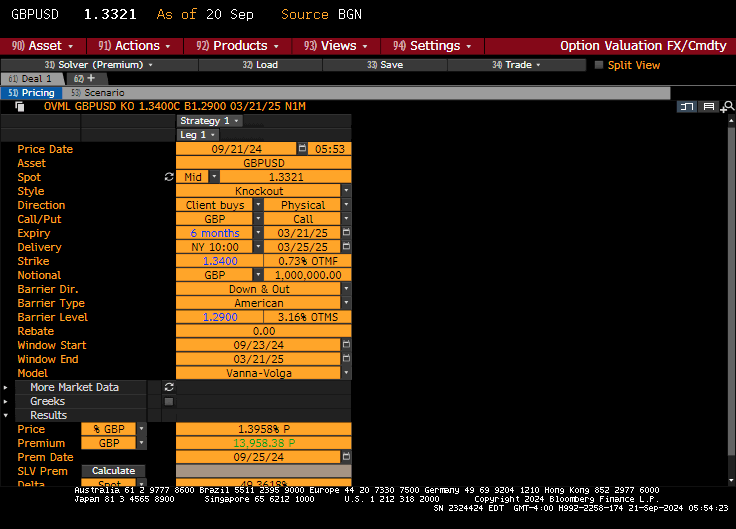Open the Strategy 1 dropdown

pos(210,121)
